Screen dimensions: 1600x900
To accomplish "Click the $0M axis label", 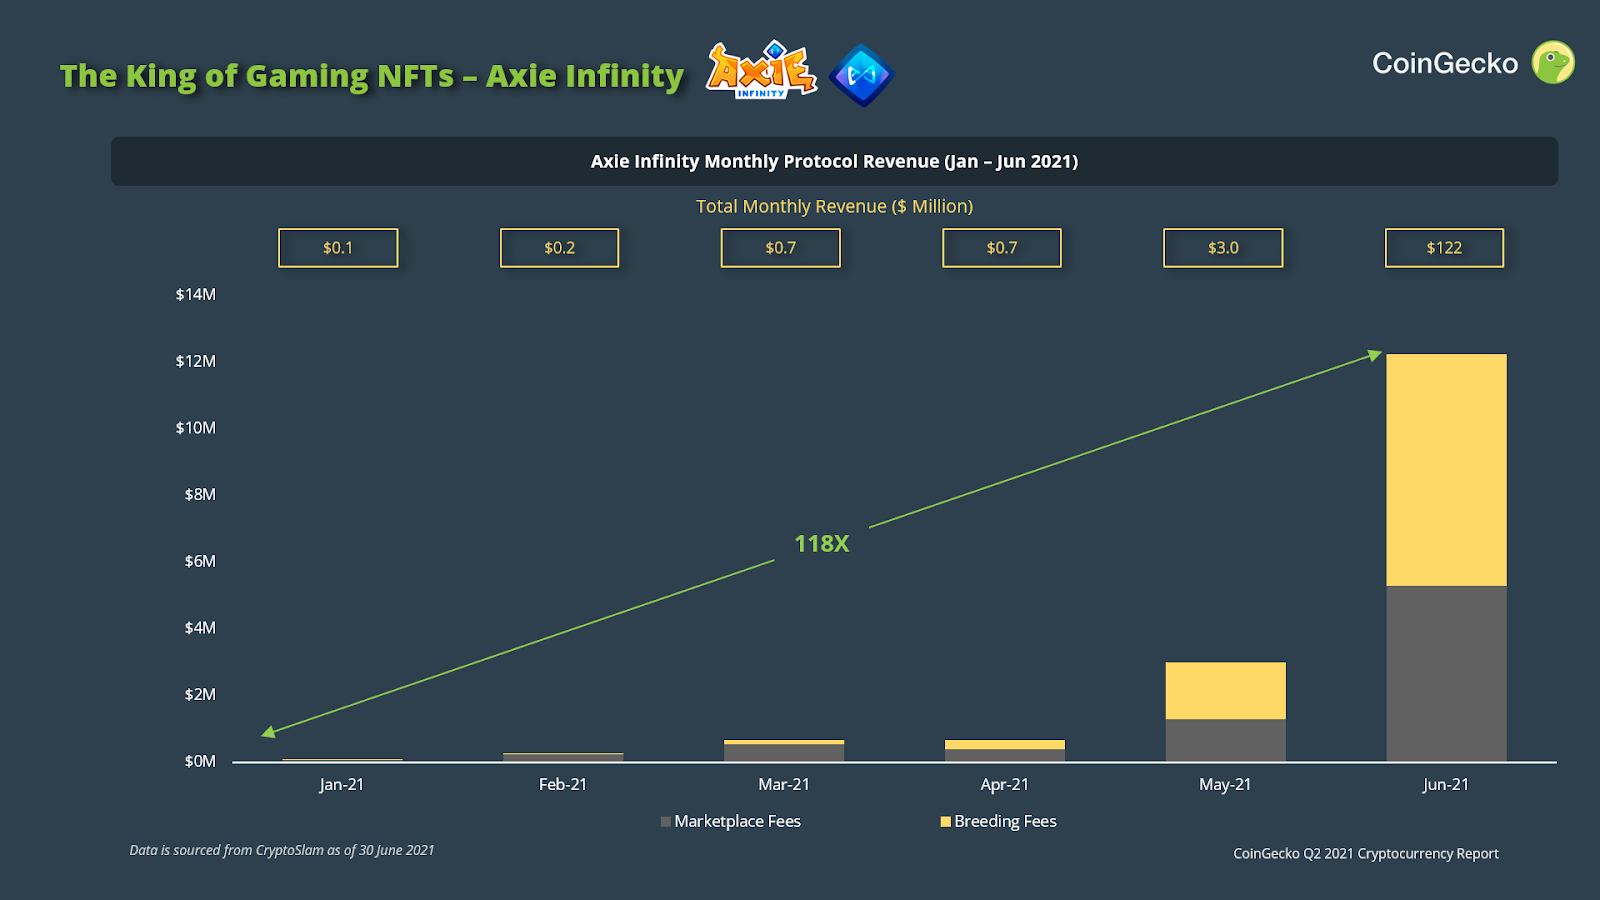I will coord(200,761).
